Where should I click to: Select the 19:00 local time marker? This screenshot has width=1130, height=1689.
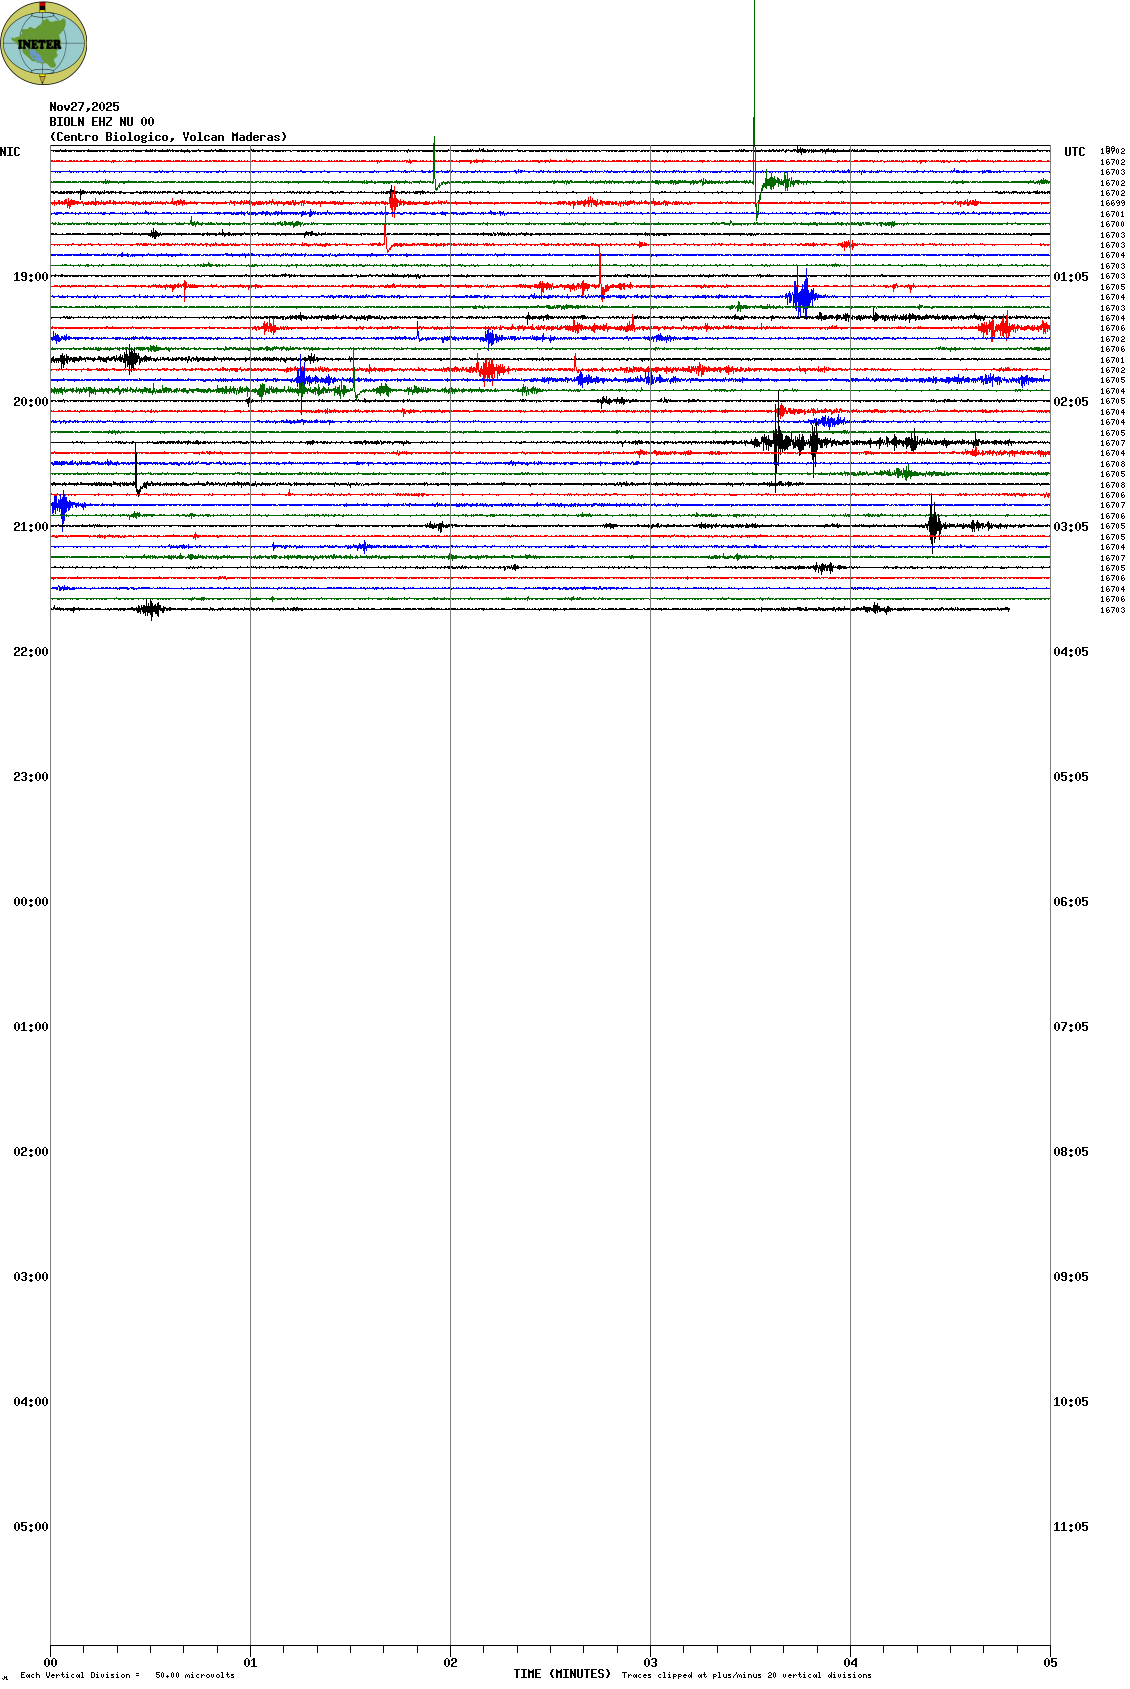[30, 277]
